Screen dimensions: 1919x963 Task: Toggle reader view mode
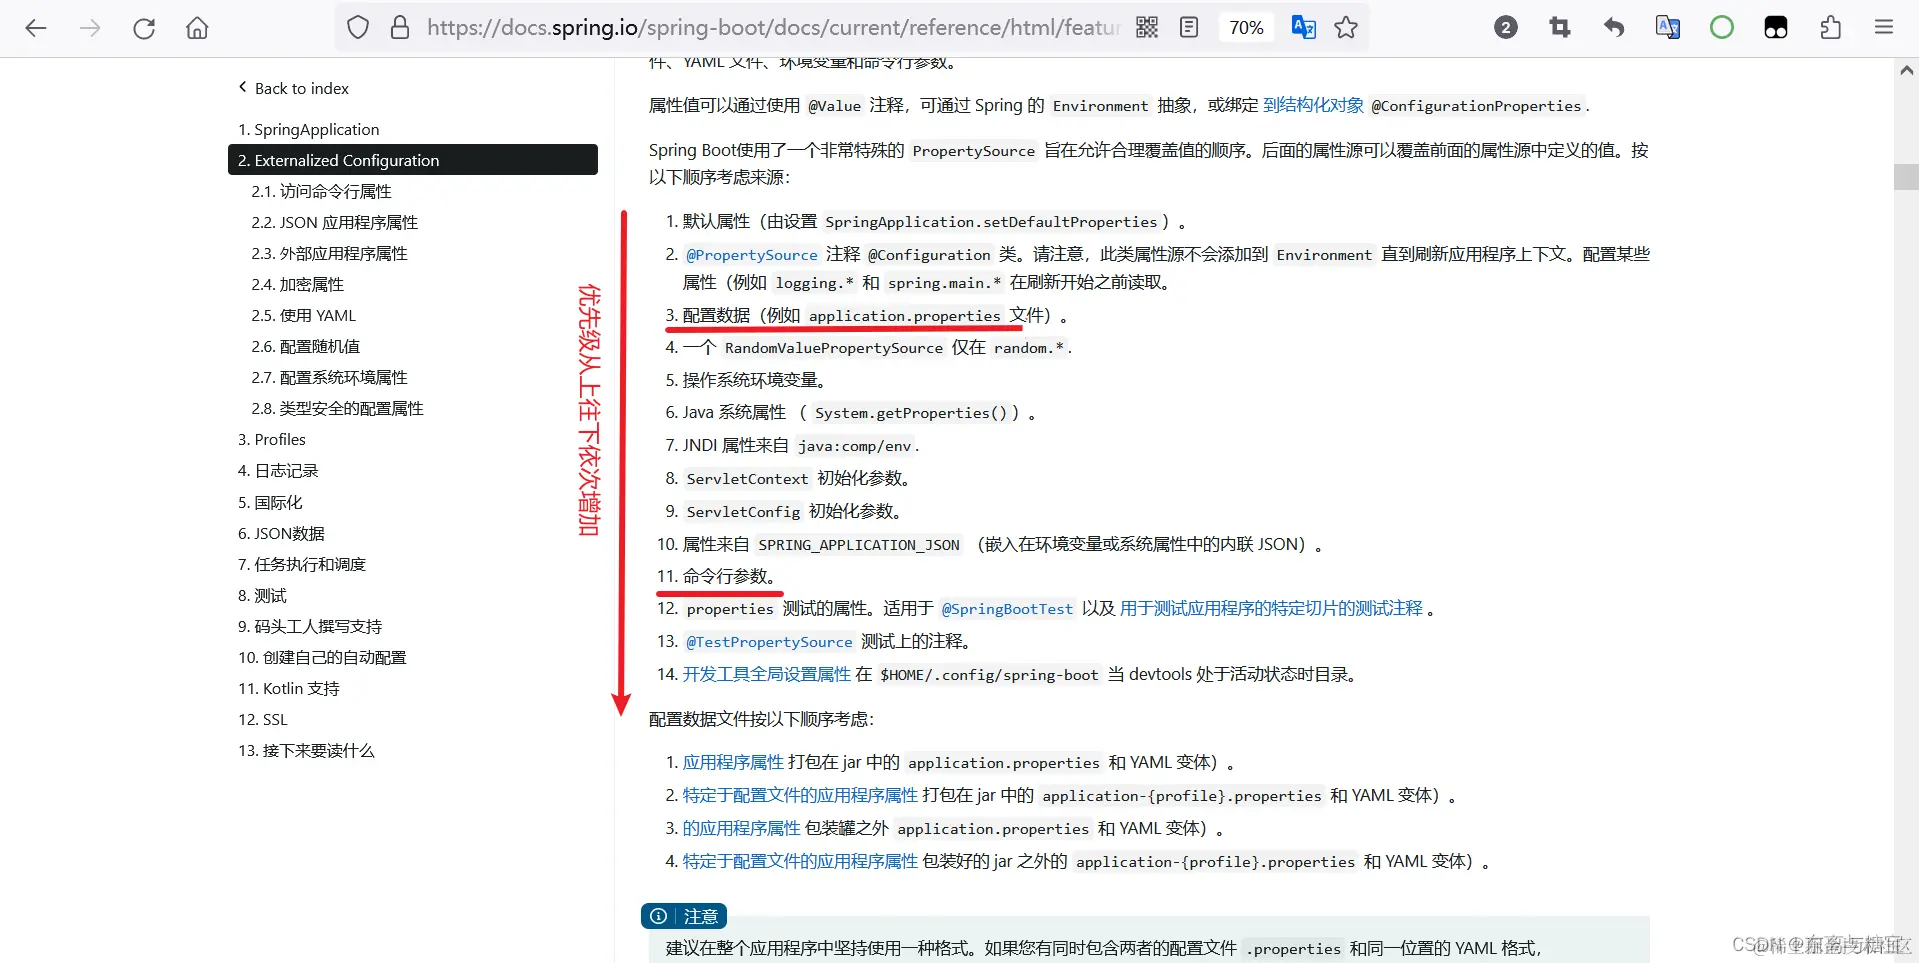tap(1188, 27)
